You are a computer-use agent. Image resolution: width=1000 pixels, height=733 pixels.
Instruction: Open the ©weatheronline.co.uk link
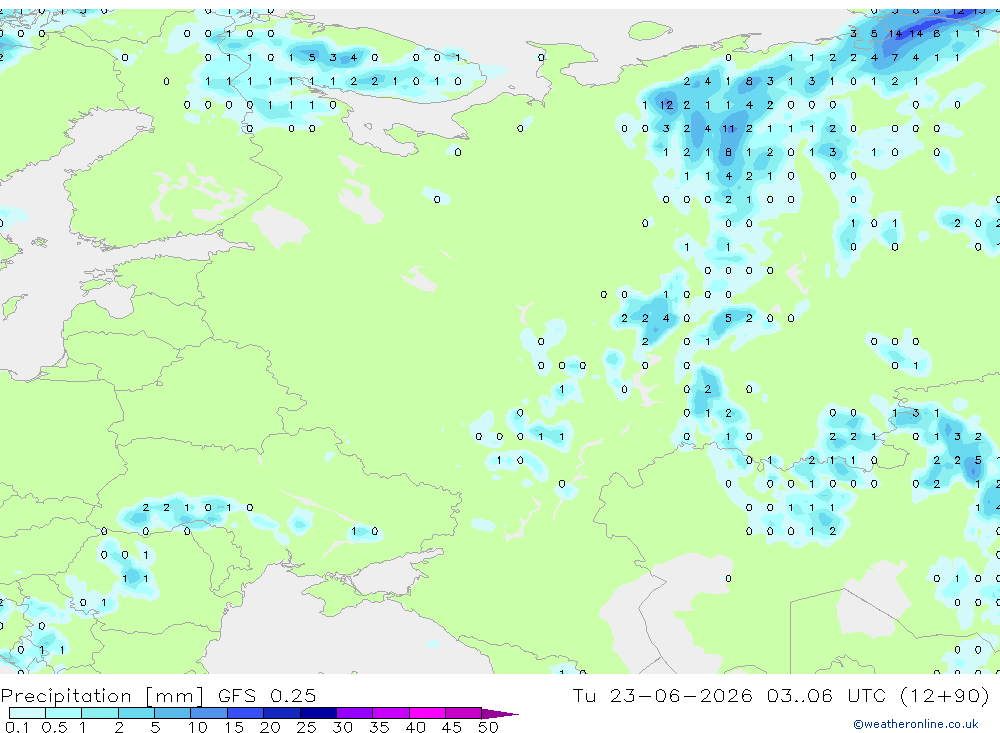pyautogui.click(x=916, y=724)
